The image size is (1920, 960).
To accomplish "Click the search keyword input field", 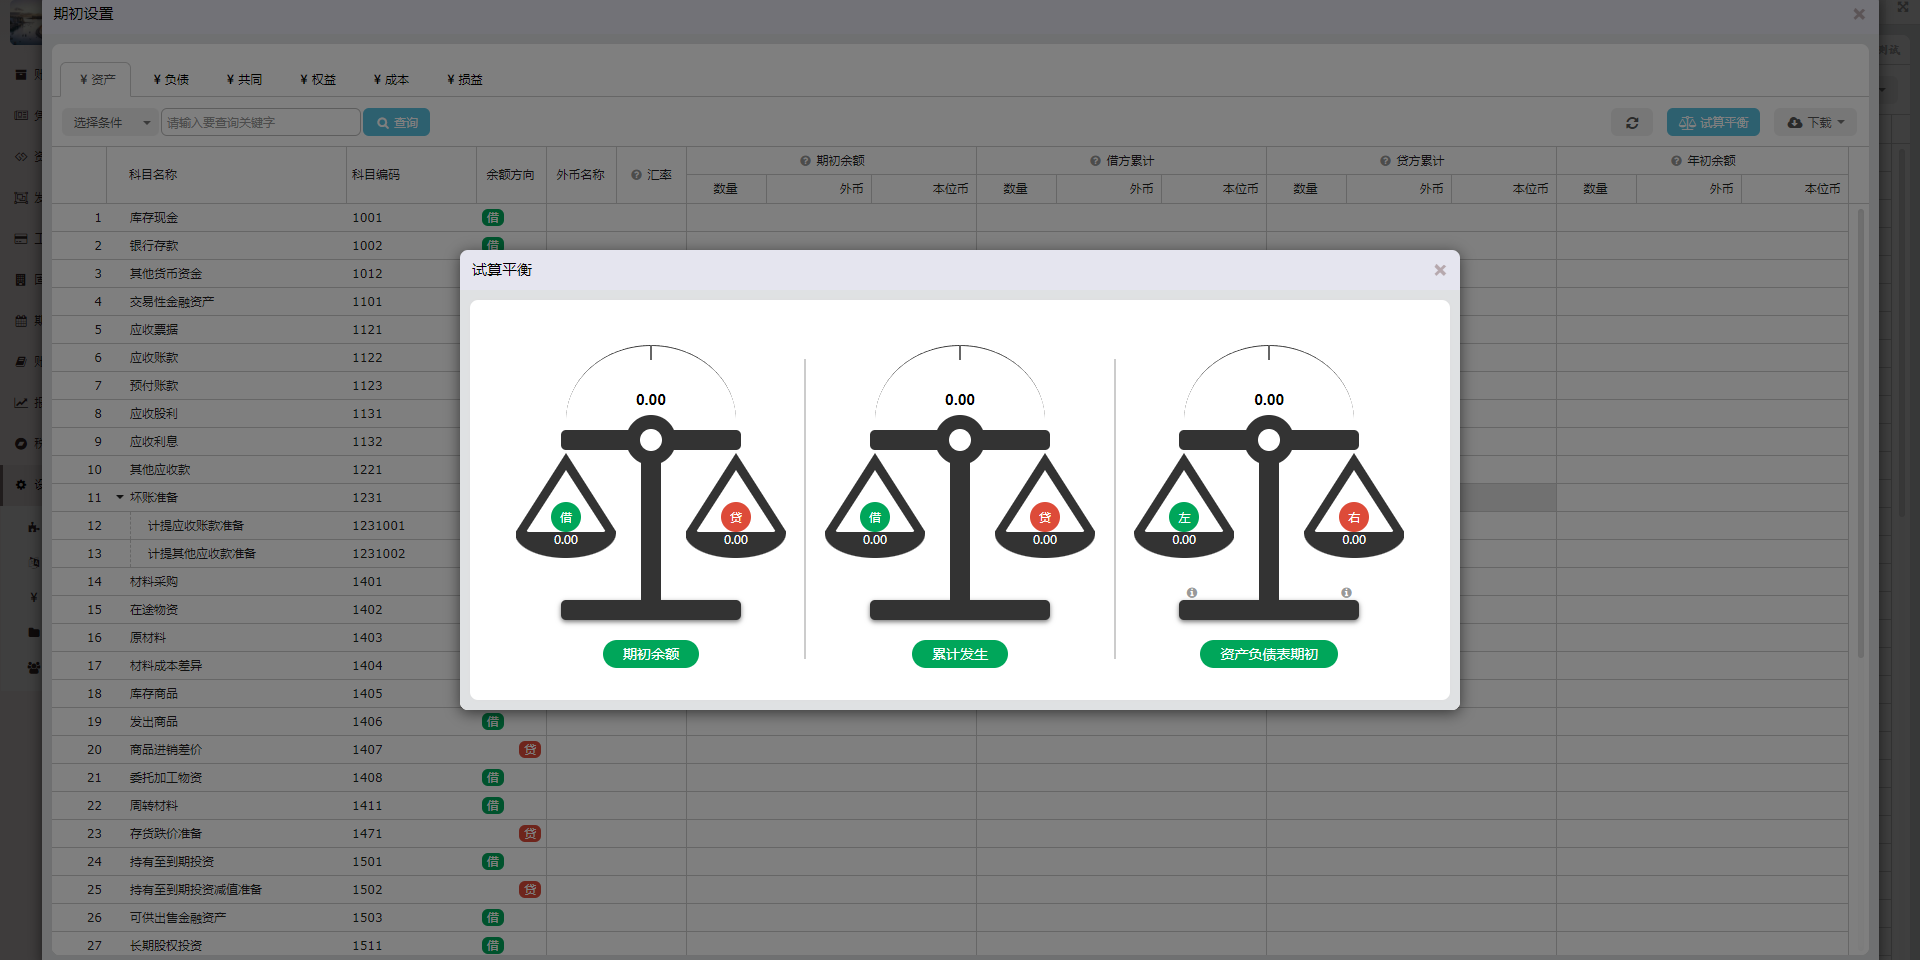I will pos(260,122).
